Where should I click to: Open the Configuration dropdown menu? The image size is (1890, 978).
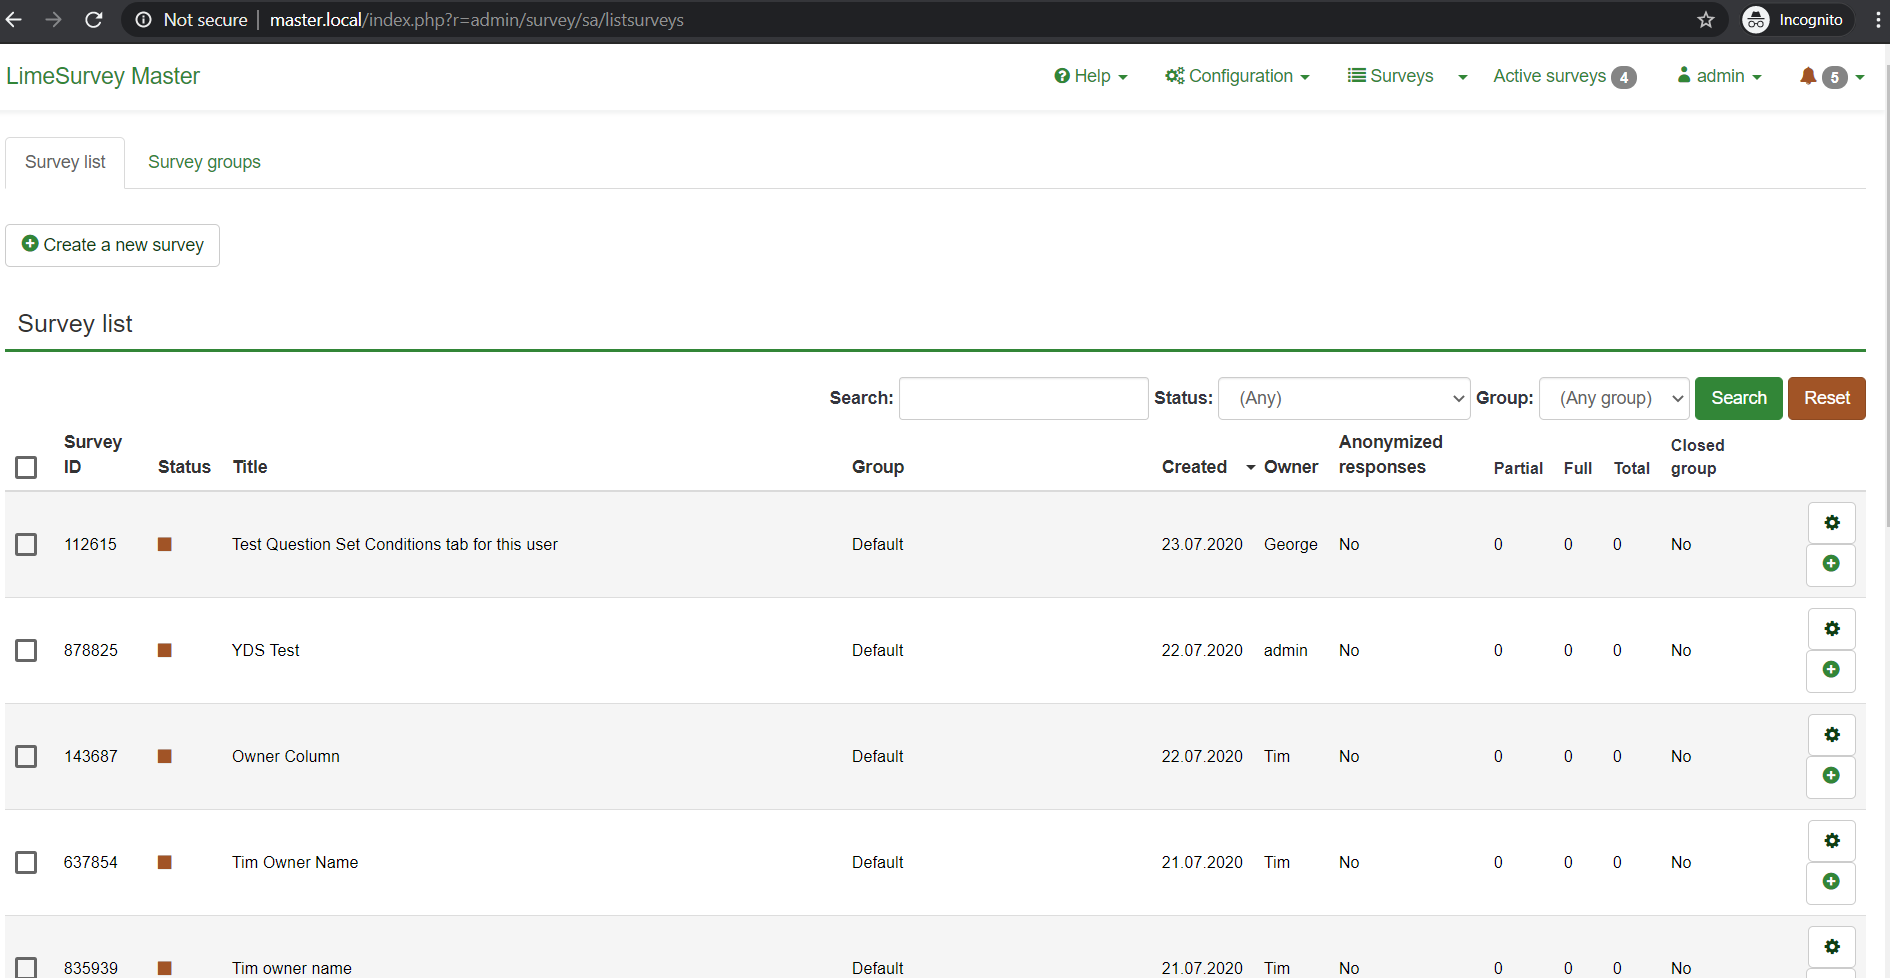(1237, 76)
